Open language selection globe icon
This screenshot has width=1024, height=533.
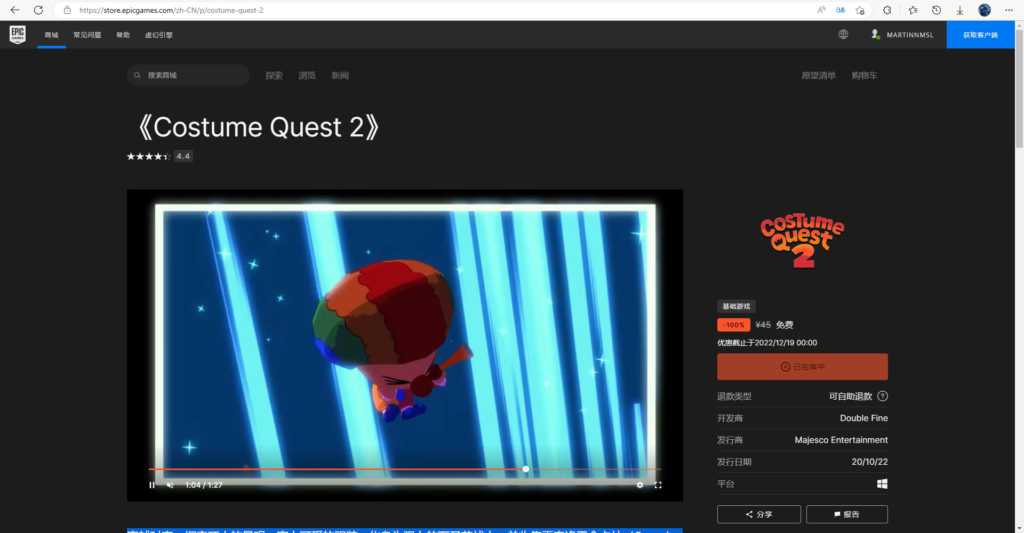843,35
